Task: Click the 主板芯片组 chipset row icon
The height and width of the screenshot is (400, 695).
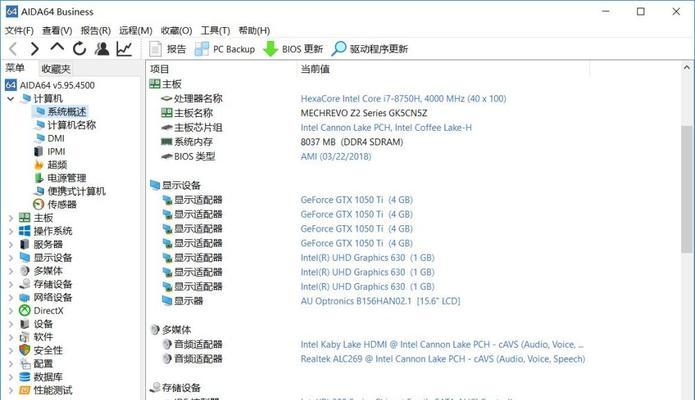Action: [166, 128]
